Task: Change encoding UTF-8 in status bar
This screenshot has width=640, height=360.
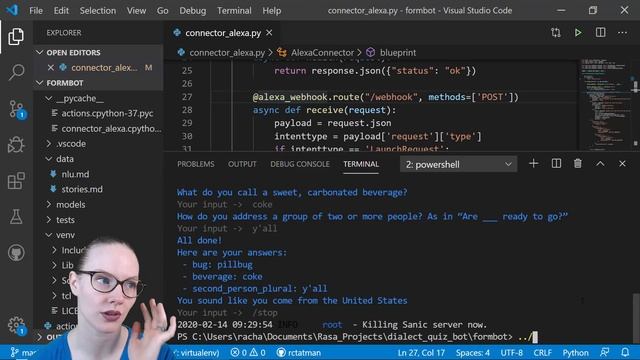Action: [x=511, y=352]
